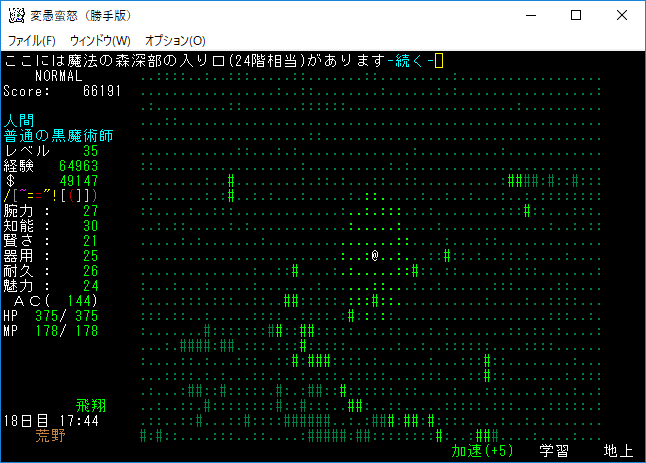Click the 加速(+5) speed status
Screen dimensions: 646x463
[482, 451]
